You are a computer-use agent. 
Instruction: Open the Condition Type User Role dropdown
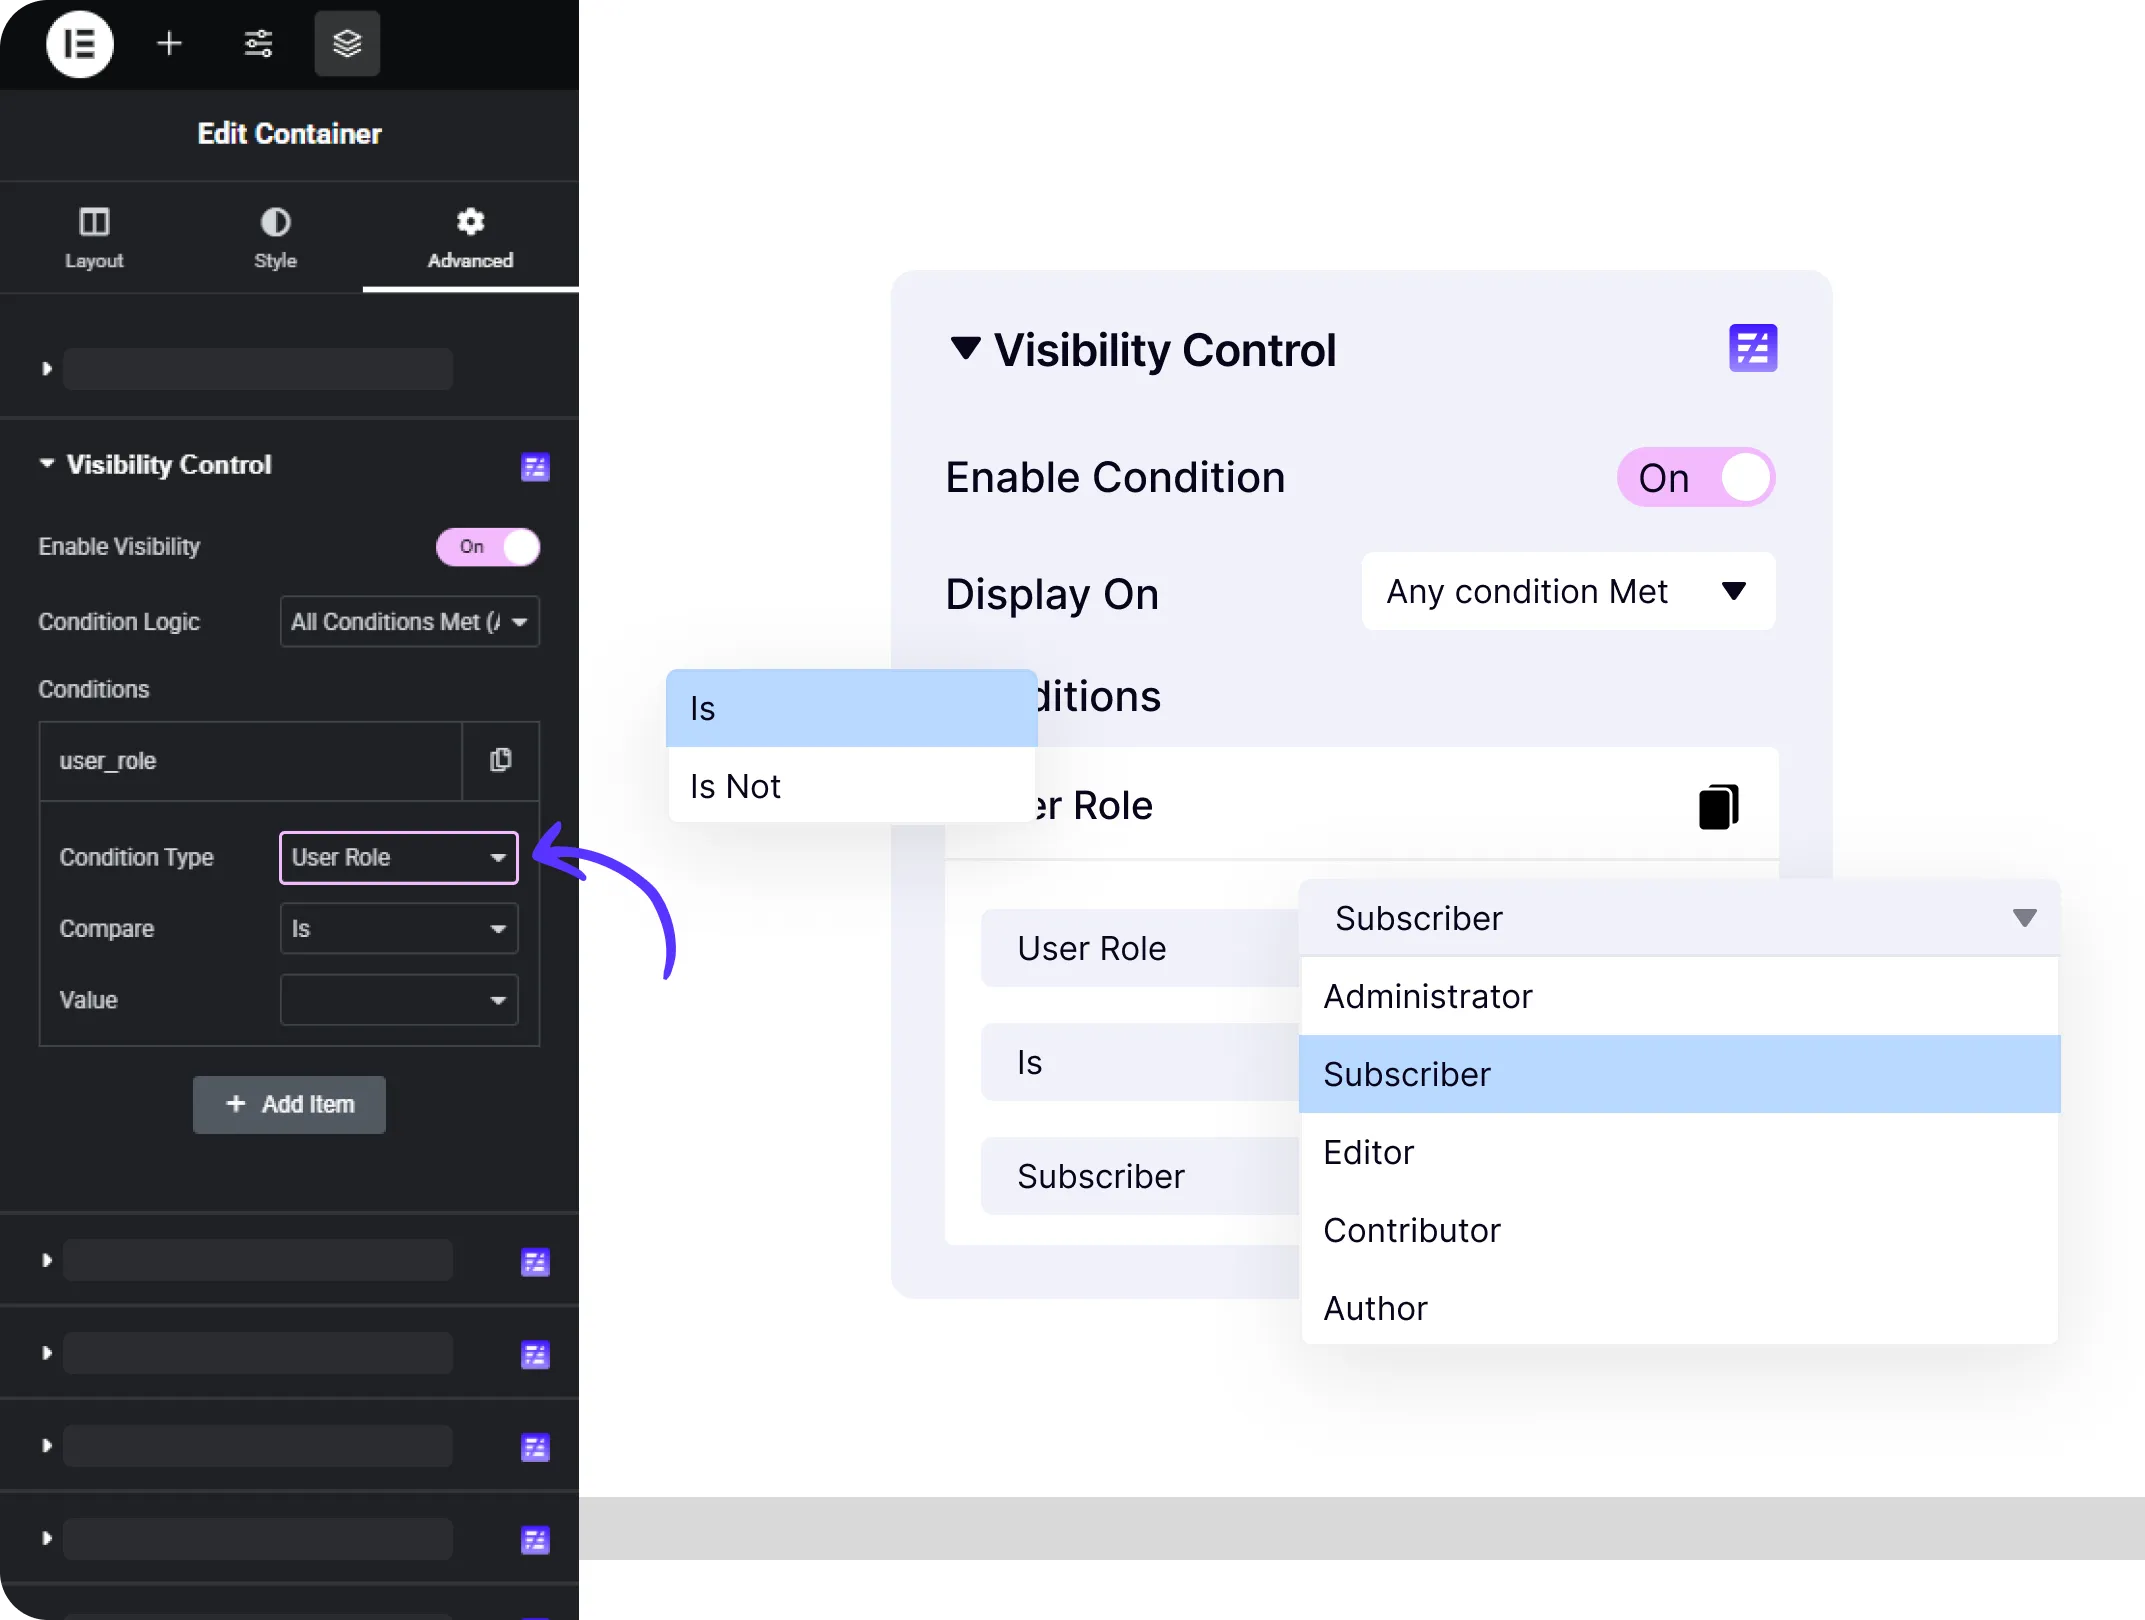click(x=398, y=858)
